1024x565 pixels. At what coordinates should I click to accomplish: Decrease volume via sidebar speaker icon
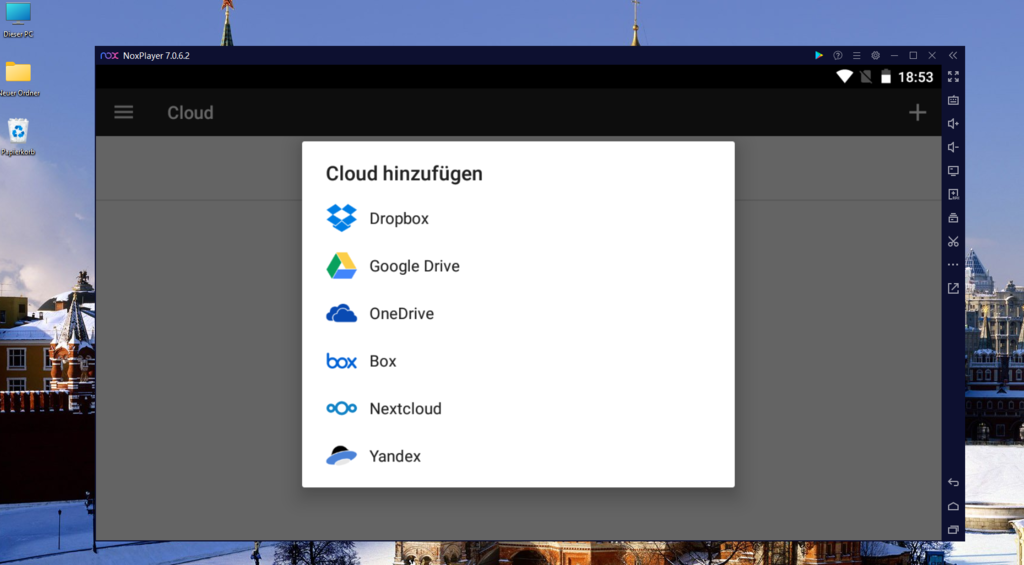(x=953, y=147)
